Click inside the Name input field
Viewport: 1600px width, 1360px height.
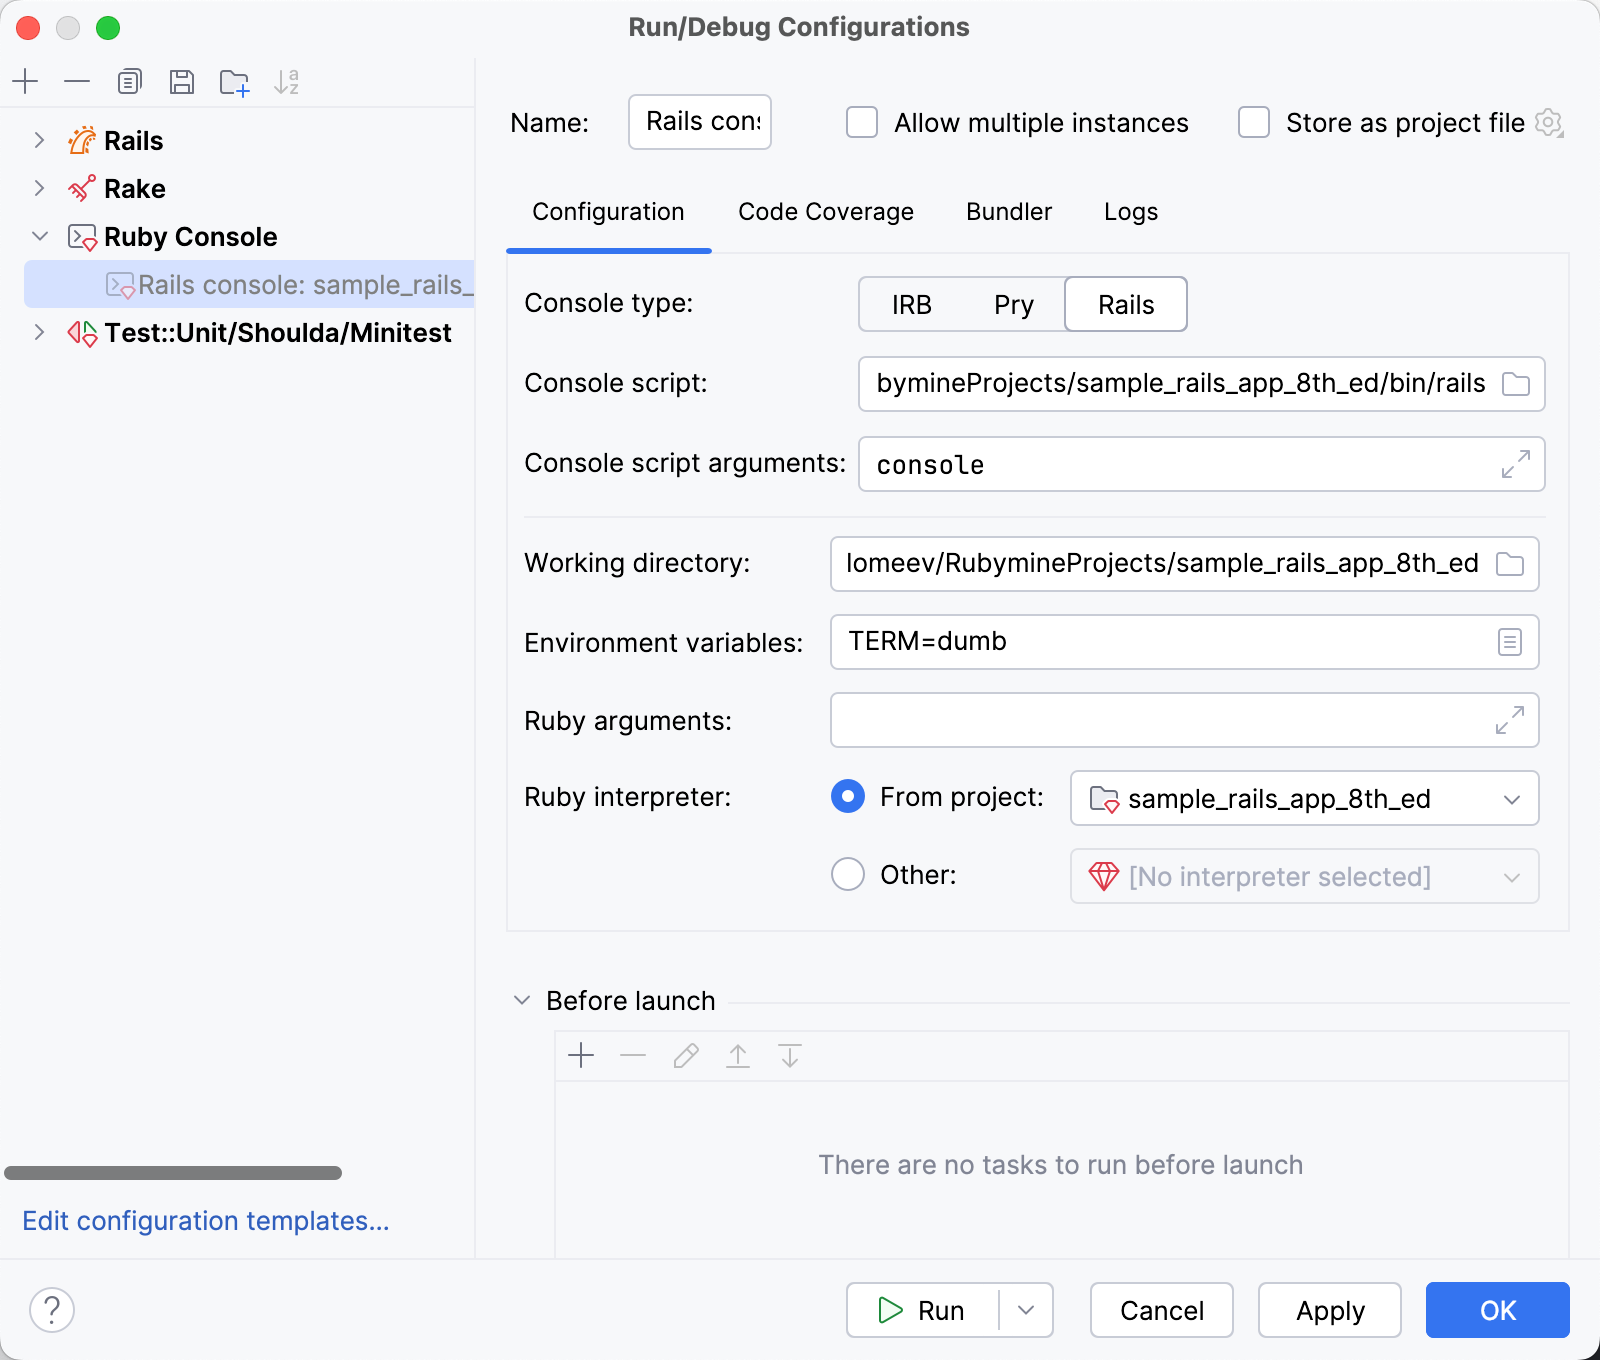[699, 122]
